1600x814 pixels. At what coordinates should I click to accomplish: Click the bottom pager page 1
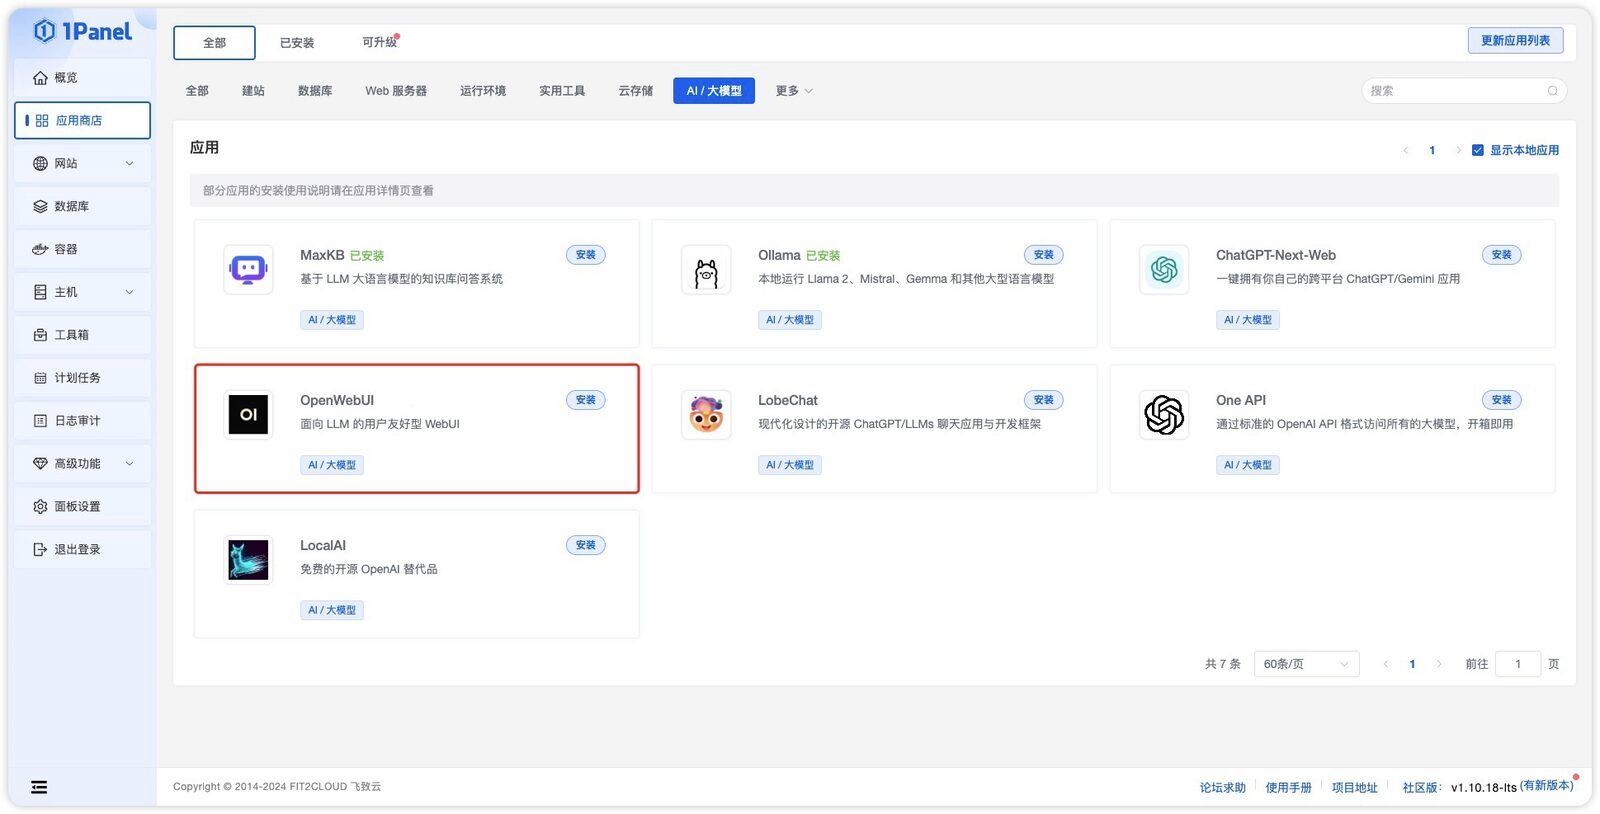click(x=1412, y=664)
